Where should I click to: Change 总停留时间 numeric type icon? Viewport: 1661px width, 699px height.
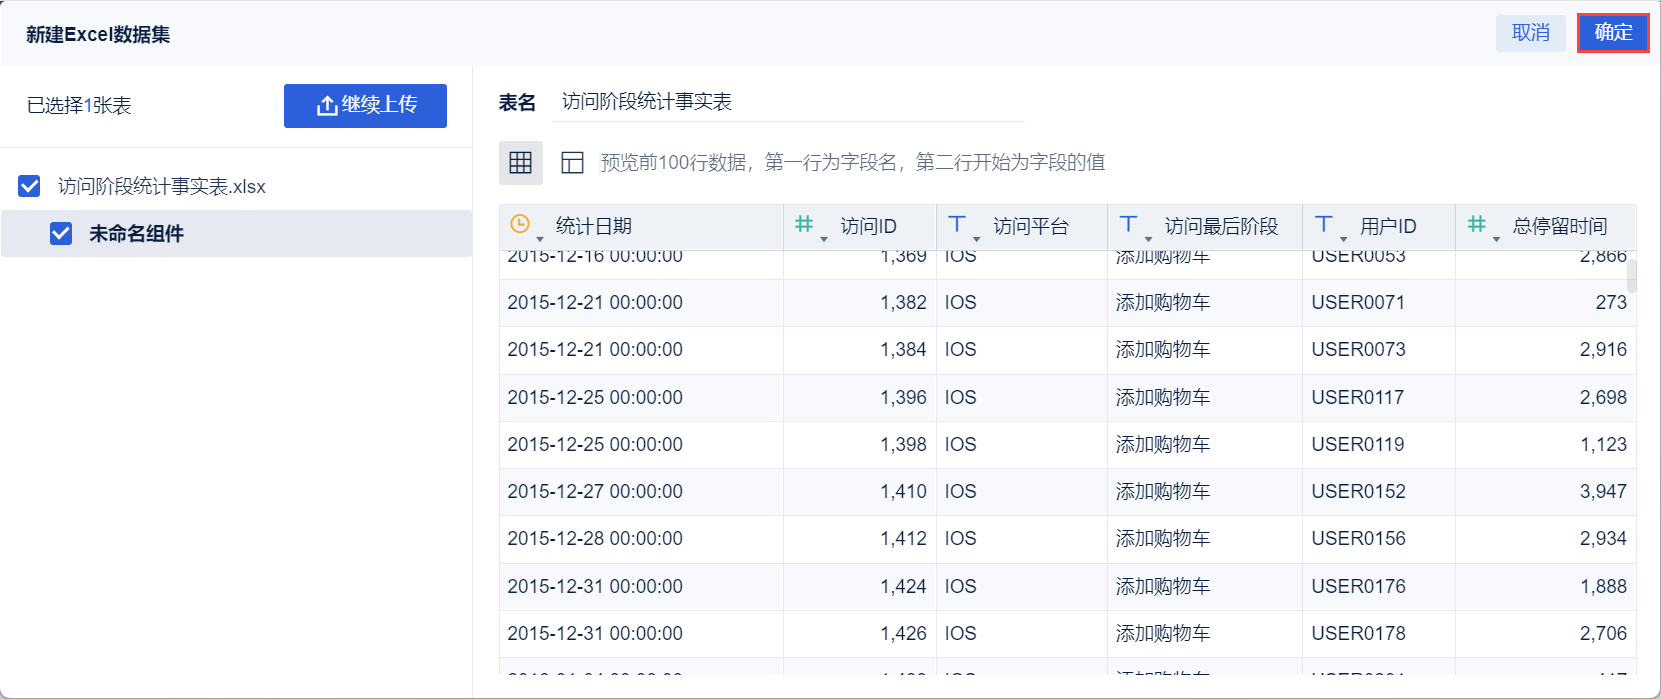tap(1477, 224)
